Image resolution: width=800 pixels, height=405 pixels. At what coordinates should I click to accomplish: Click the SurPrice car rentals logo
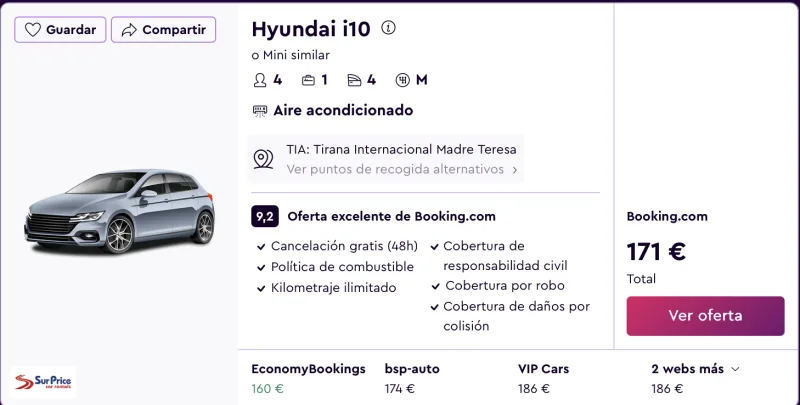(43, 382)
